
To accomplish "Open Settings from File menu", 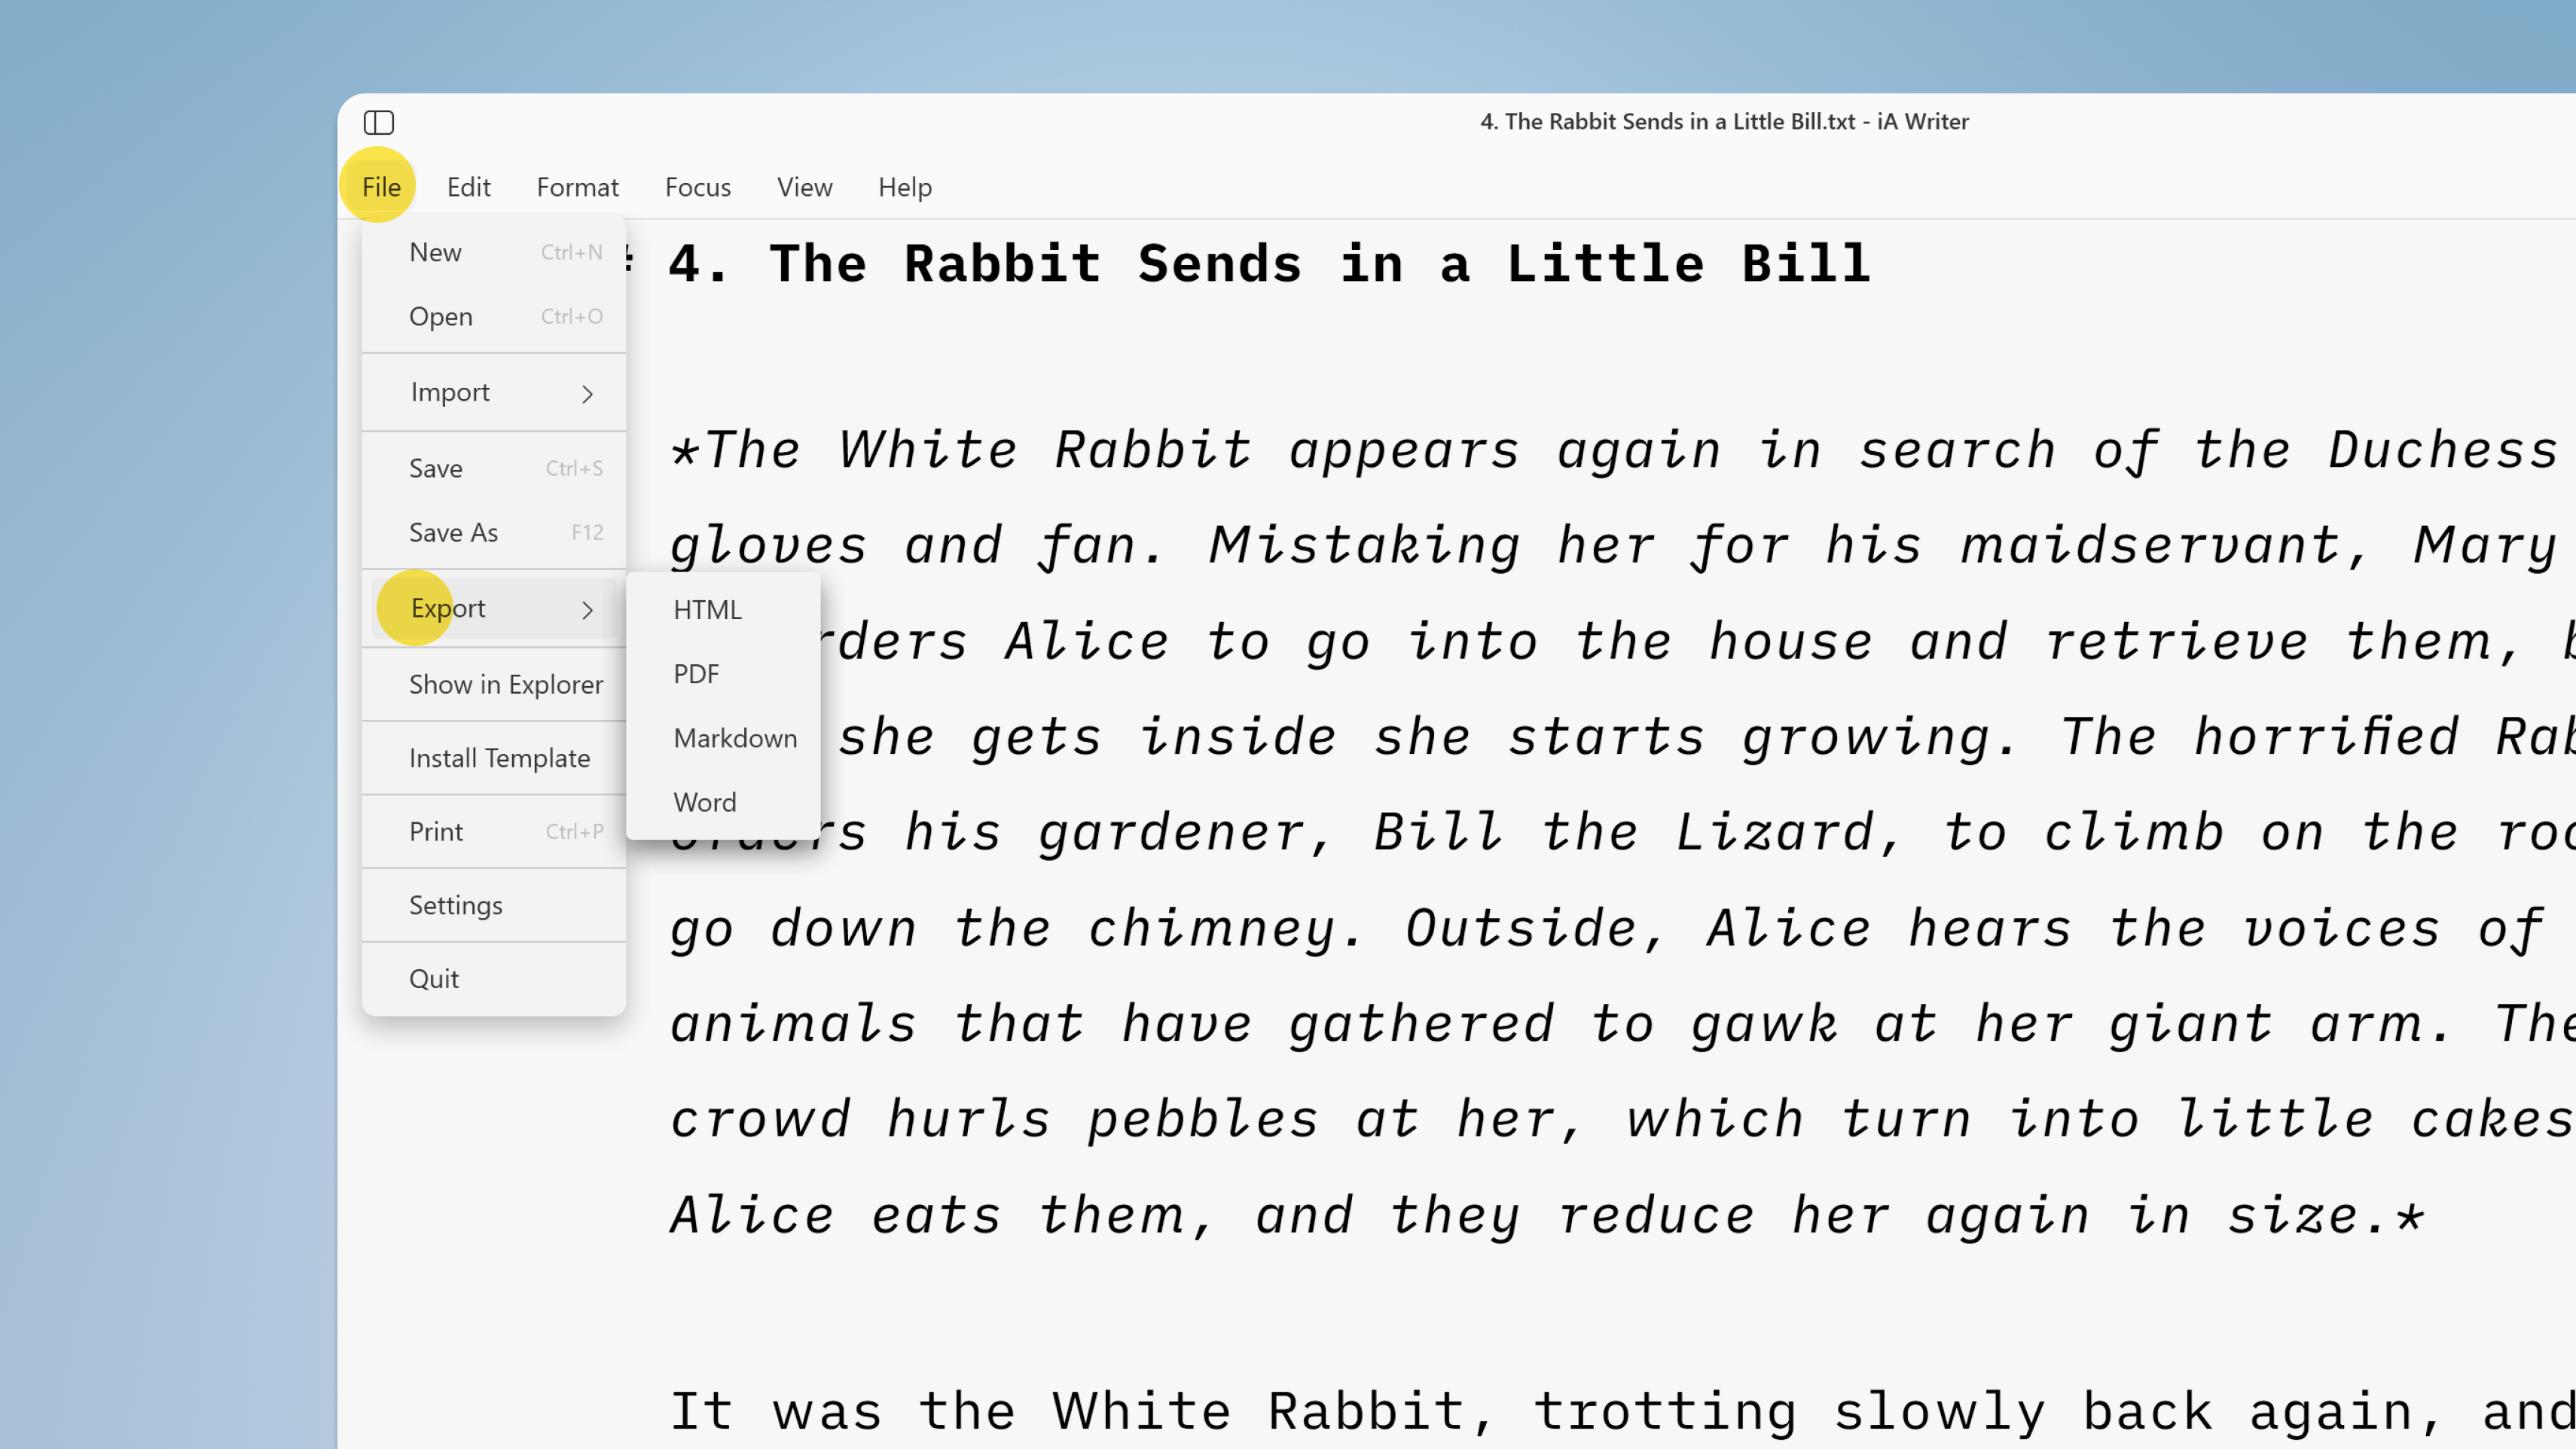I will [455, 904].
